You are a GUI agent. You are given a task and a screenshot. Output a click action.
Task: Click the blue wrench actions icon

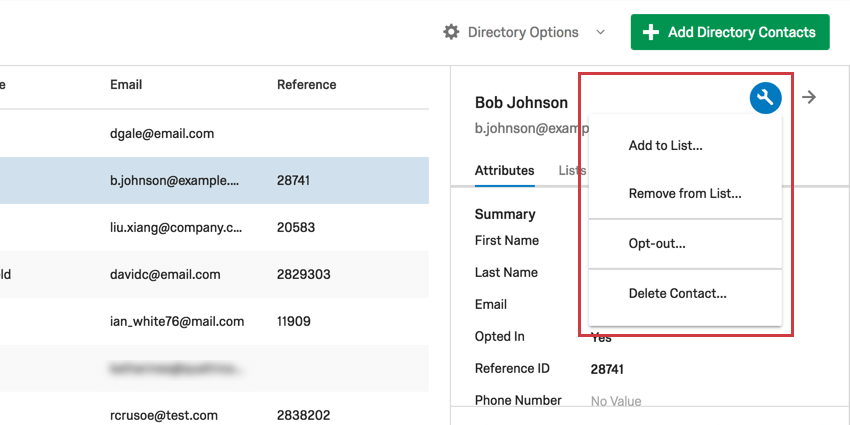click(765, 97)
